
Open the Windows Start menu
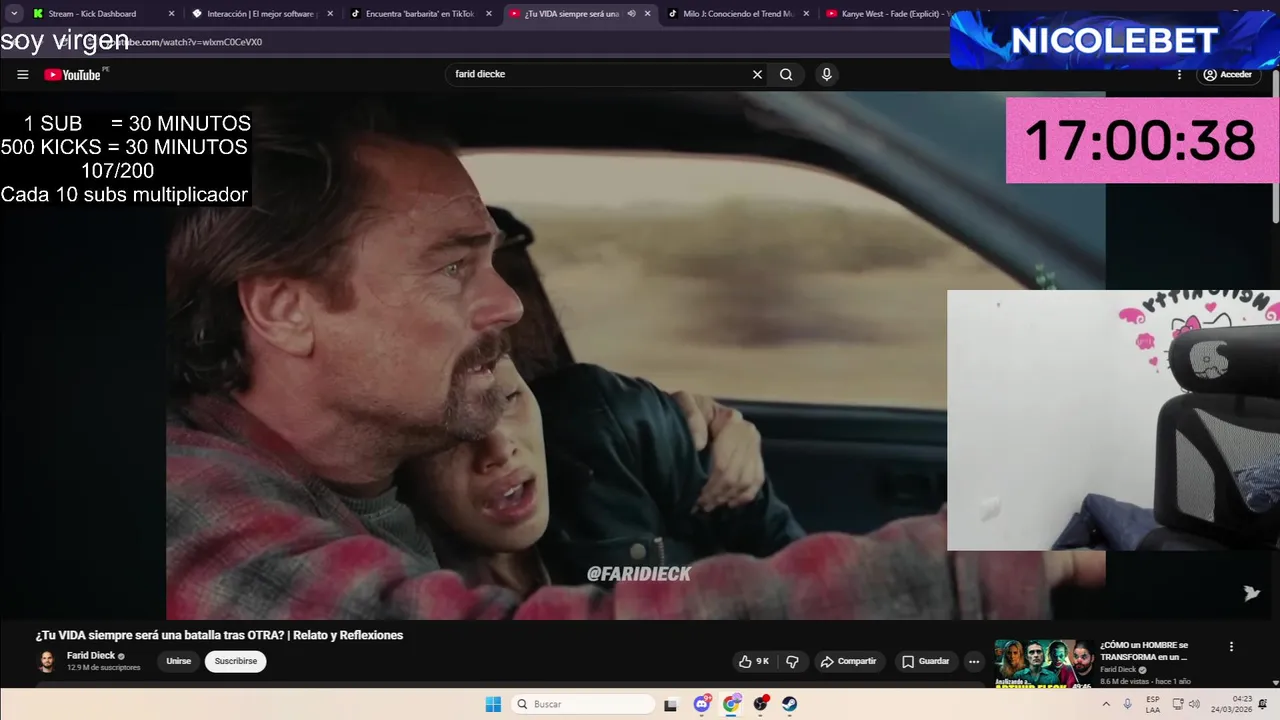[493, 704]
